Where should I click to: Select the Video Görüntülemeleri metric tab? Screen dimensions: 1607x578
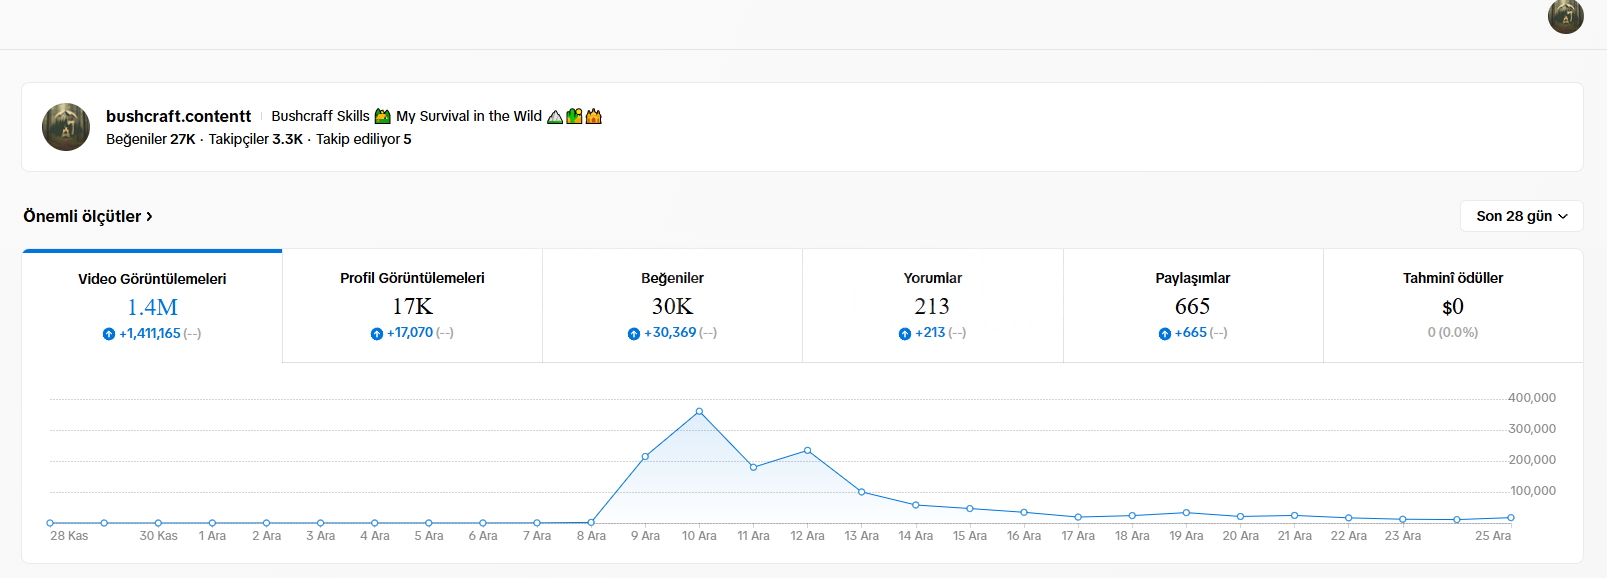[152, 306]
